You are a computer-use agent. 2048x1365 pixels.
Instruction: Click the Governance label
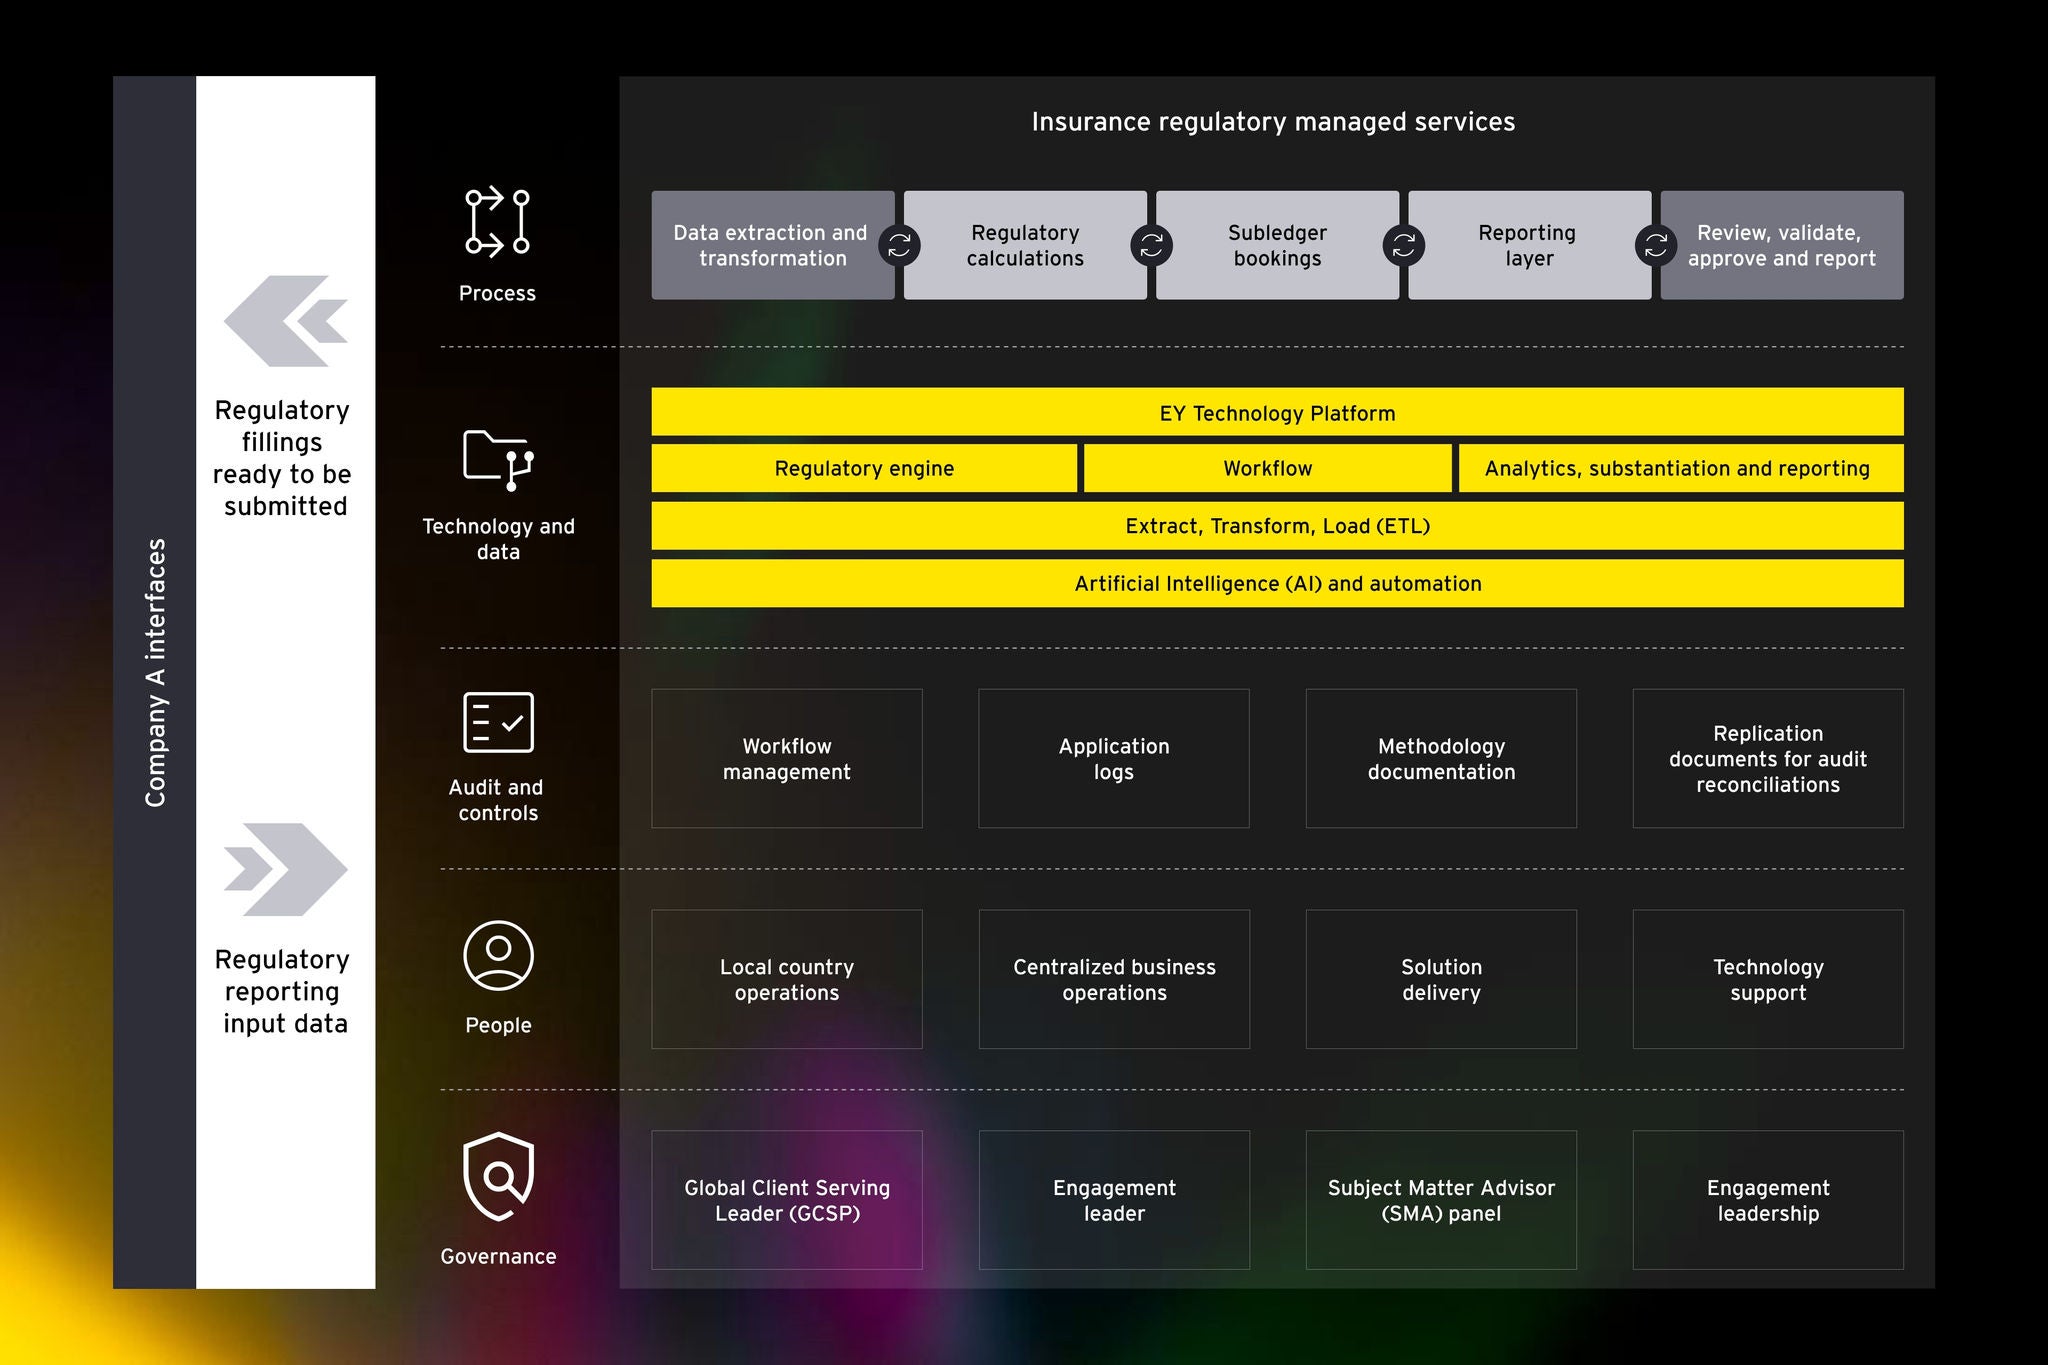(x=498, y=1256)
